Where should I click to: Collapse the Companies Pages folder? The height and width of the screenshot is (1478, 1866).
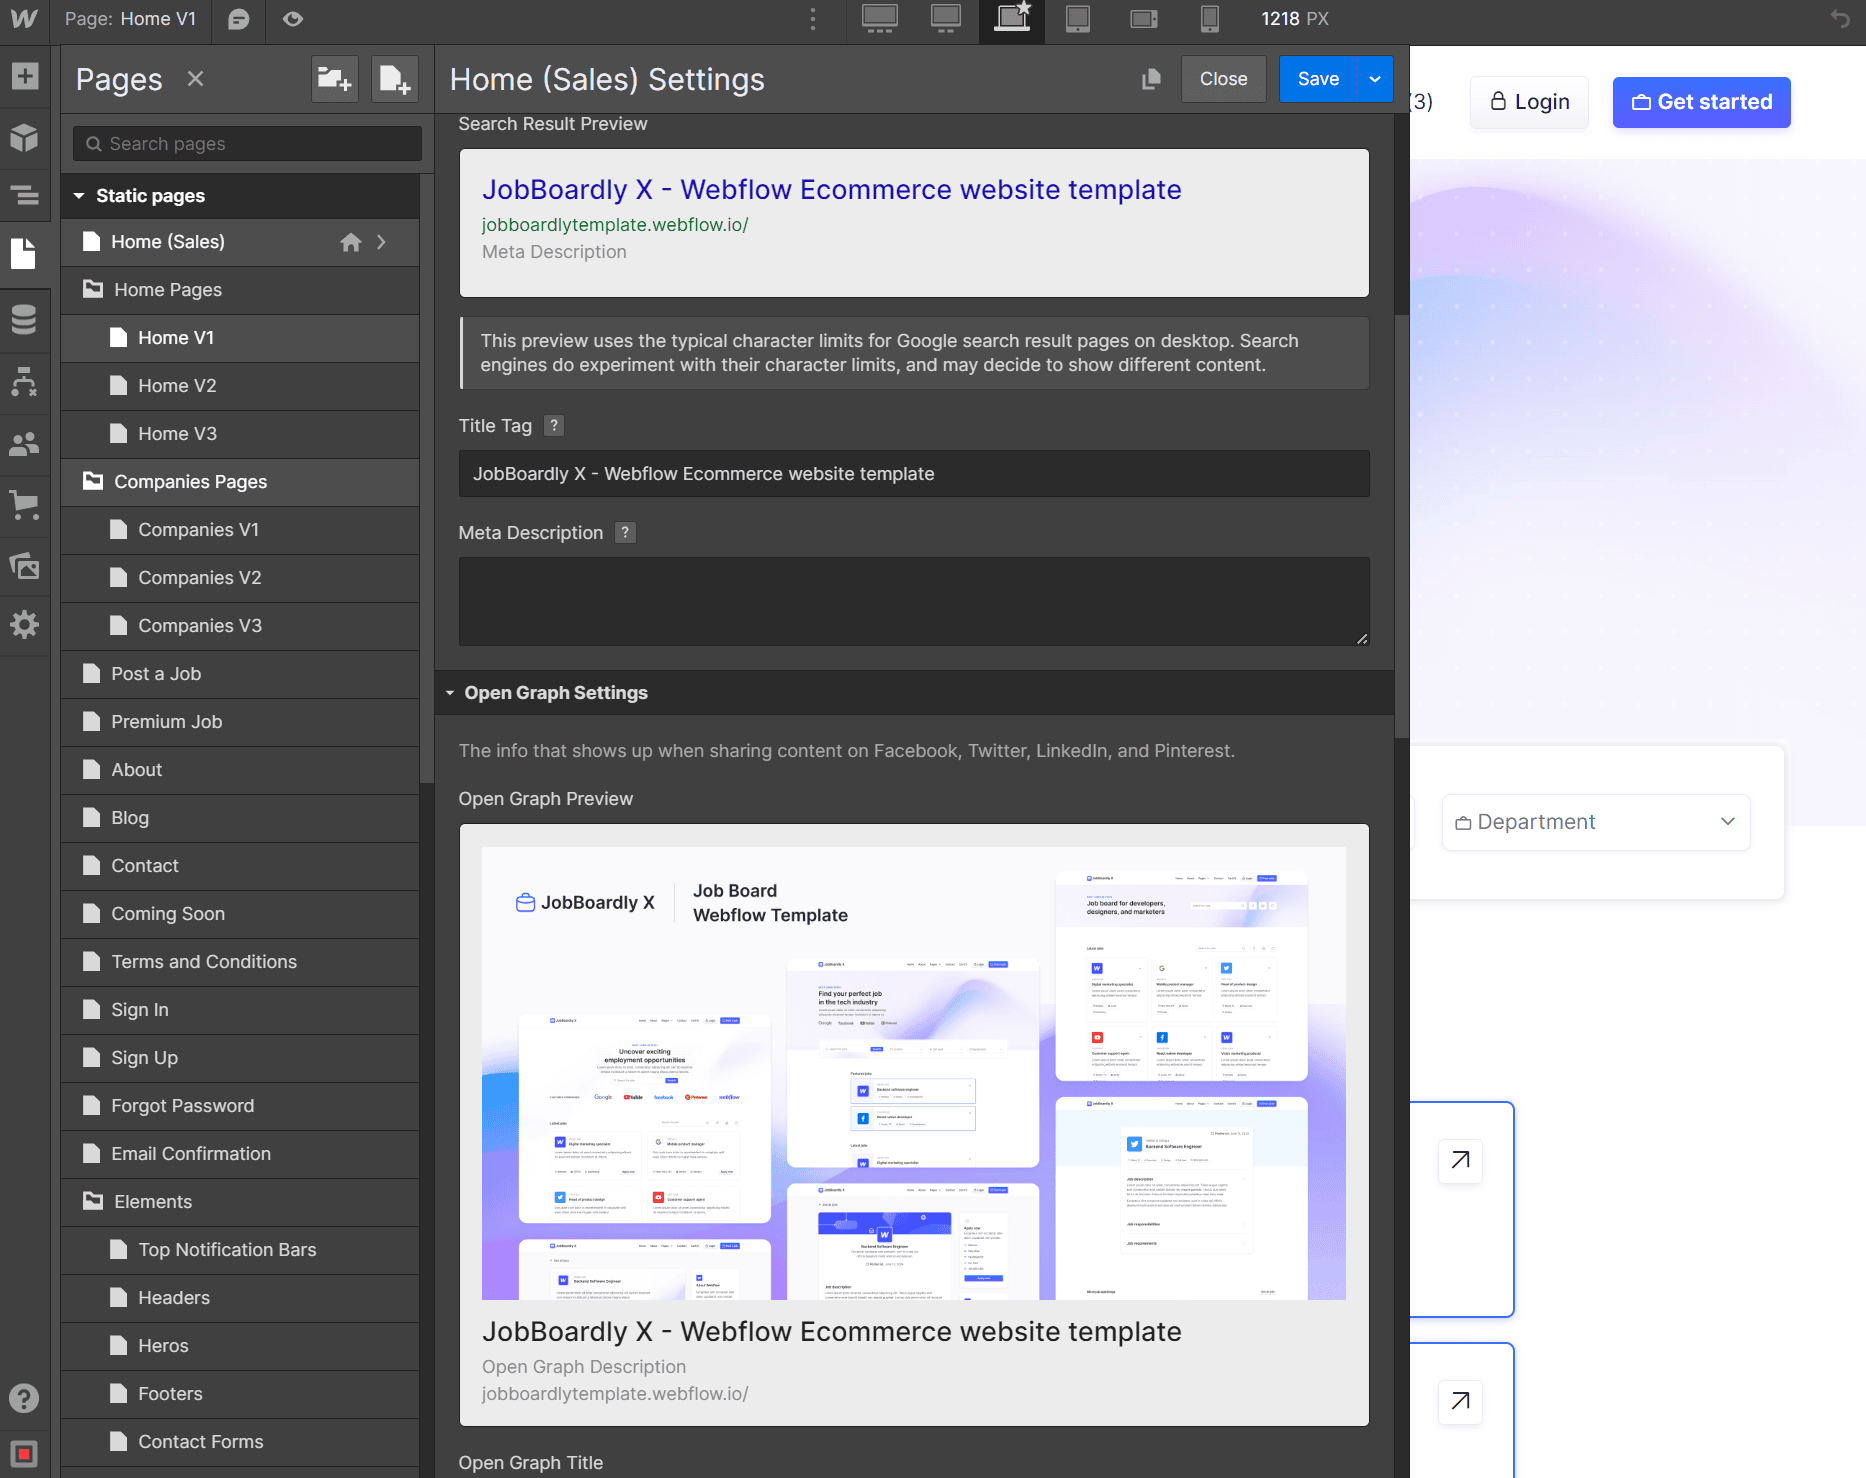(x=93, y=481)
